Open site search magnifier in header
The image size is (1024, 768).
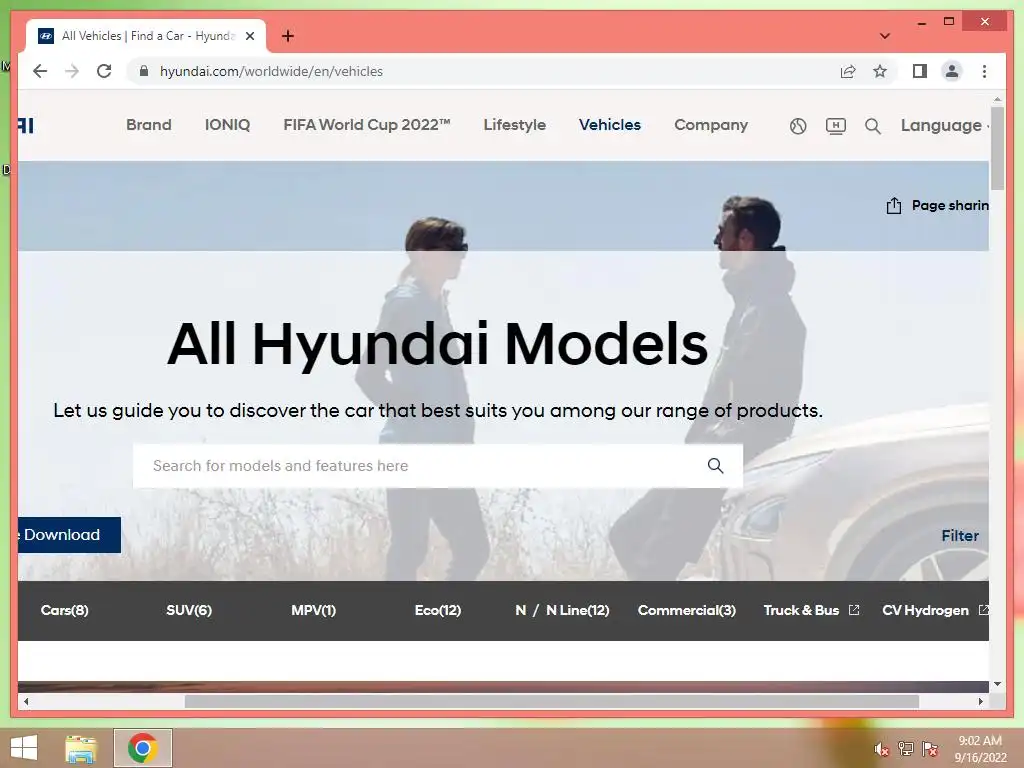(872, 125)
